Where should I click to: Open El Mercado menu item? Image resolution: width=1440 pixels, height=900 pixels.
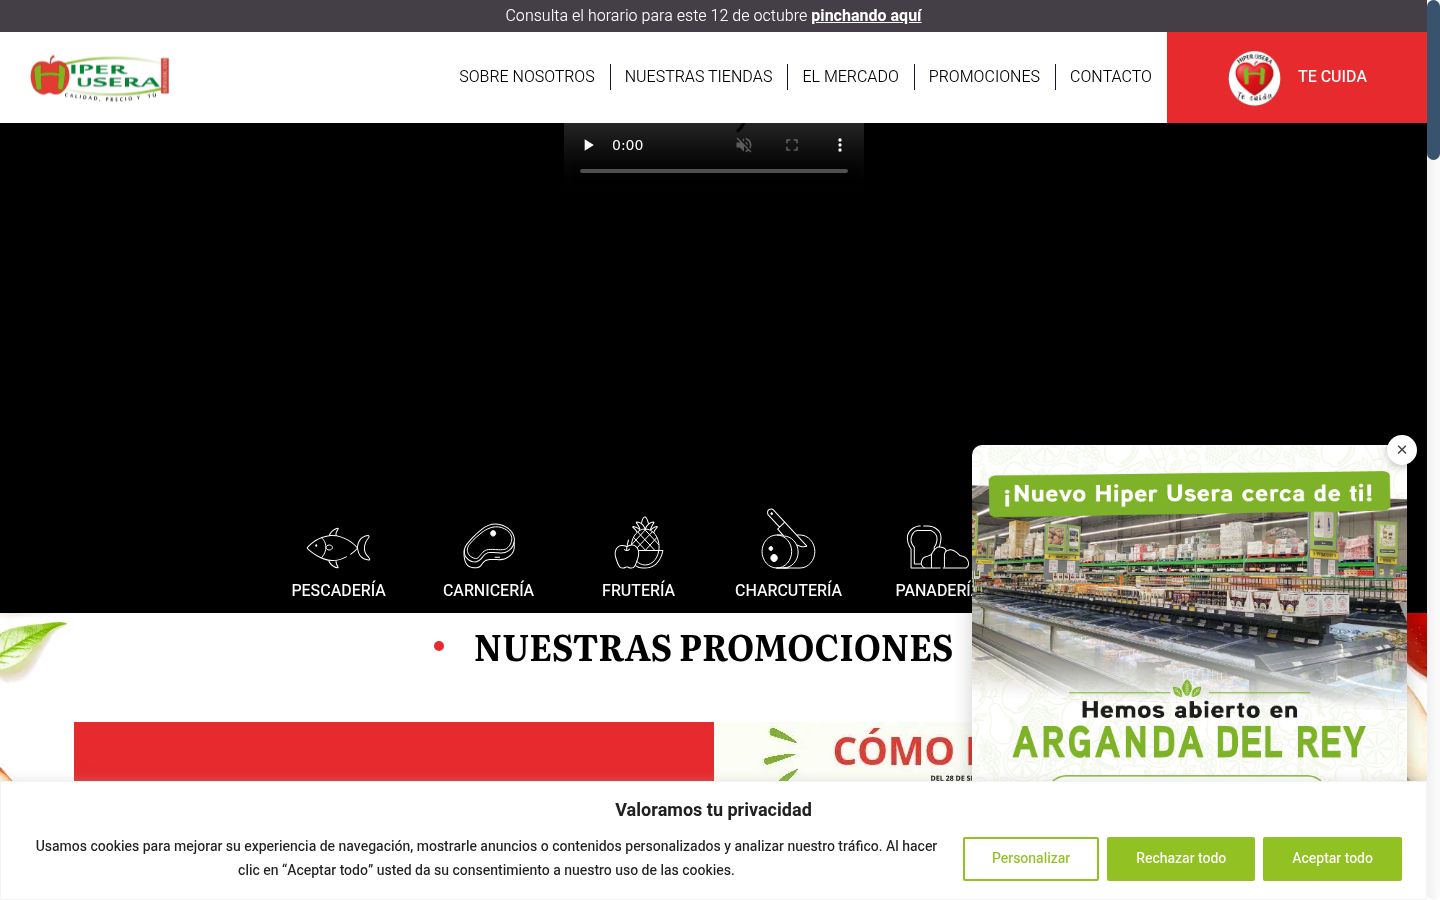[x=850, y=76]
